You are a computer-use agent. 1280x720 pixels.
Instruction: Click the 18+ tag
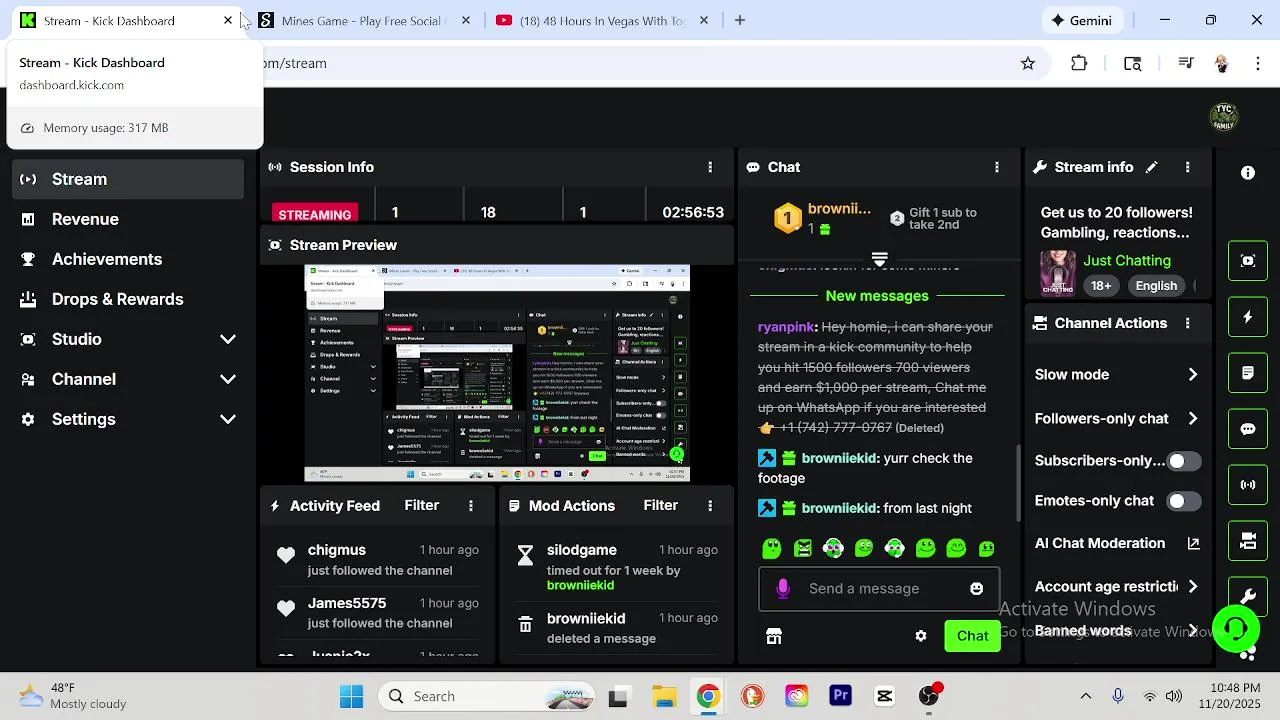1101,285
